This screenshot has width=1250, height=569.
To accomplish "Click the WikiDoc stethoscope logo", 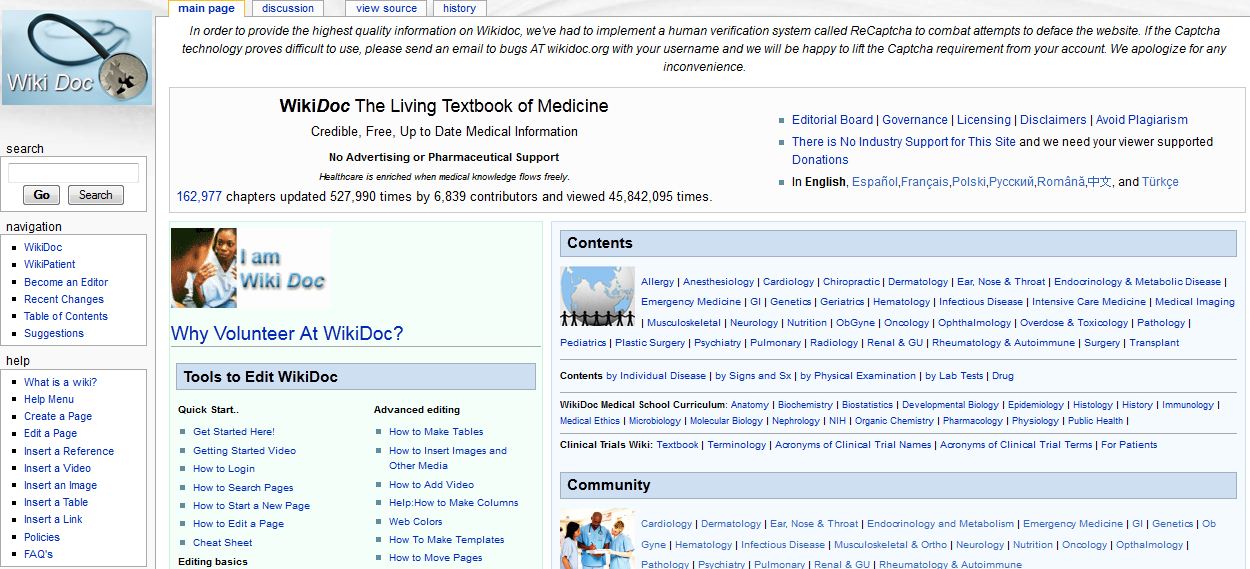I will point(77,58).
